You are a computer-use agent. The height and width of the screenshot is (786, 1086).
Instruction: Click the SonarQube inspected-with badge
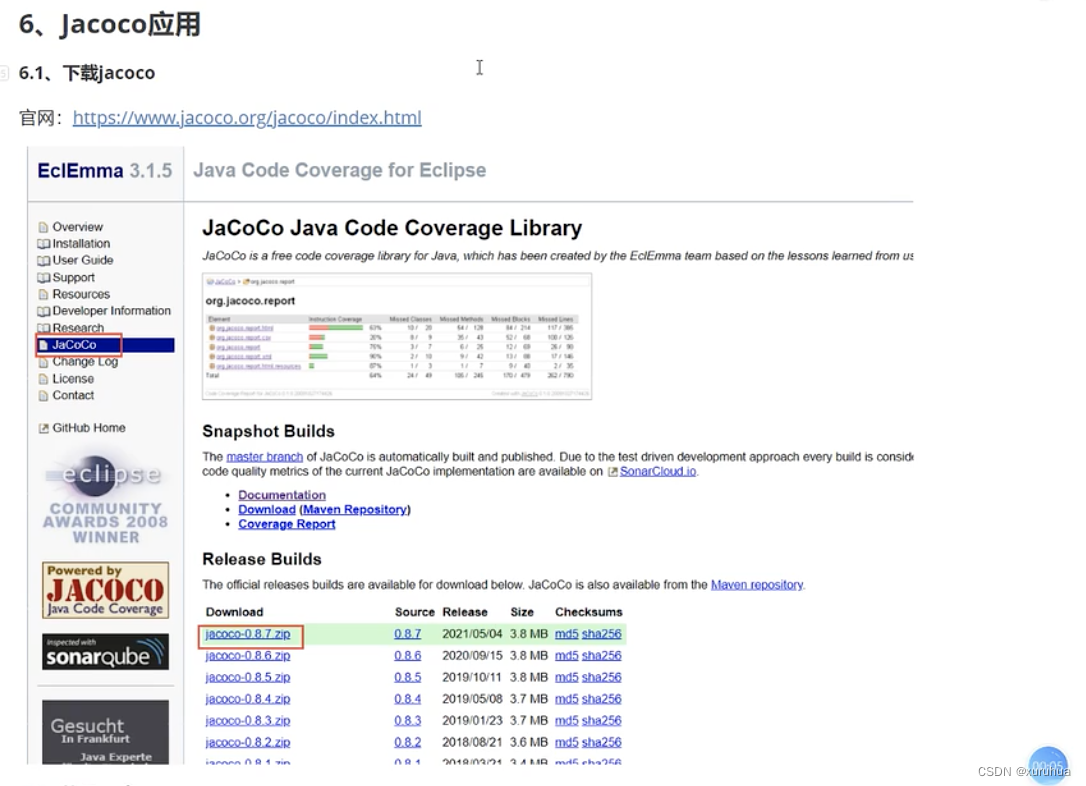[x=104, y=651]
